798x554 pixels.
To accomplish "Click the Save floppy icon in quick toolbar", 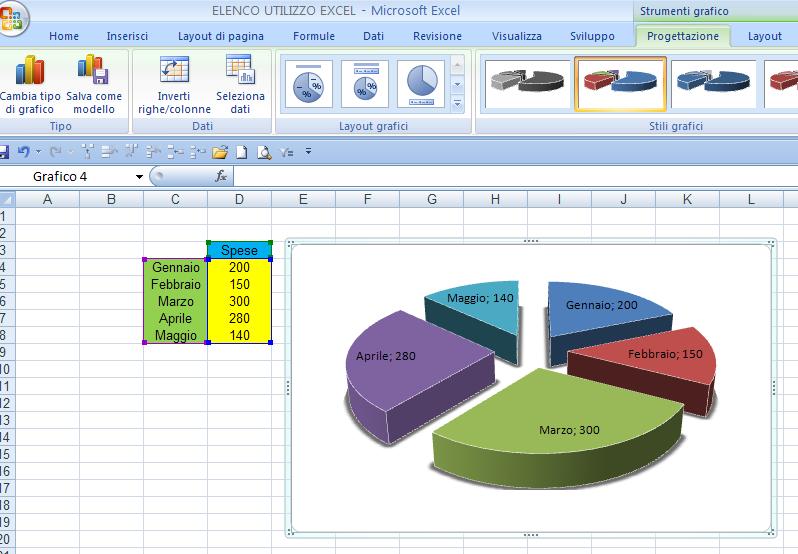I will (x=4, y=152).
